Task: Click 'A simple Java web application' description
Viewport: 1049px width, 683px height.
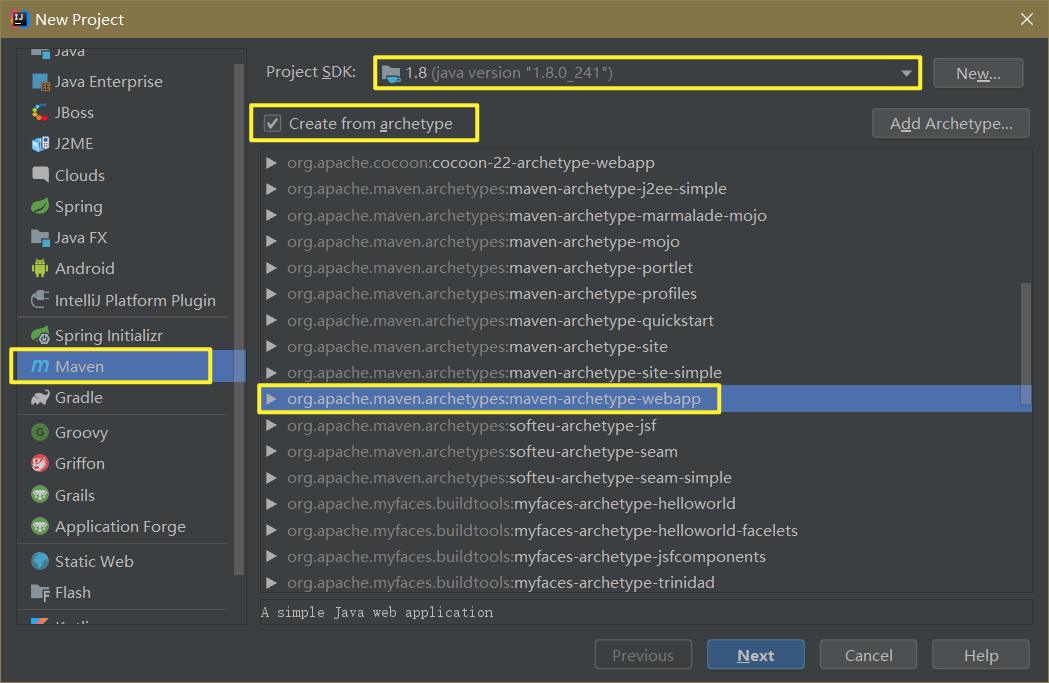Action: coord(377,612)
